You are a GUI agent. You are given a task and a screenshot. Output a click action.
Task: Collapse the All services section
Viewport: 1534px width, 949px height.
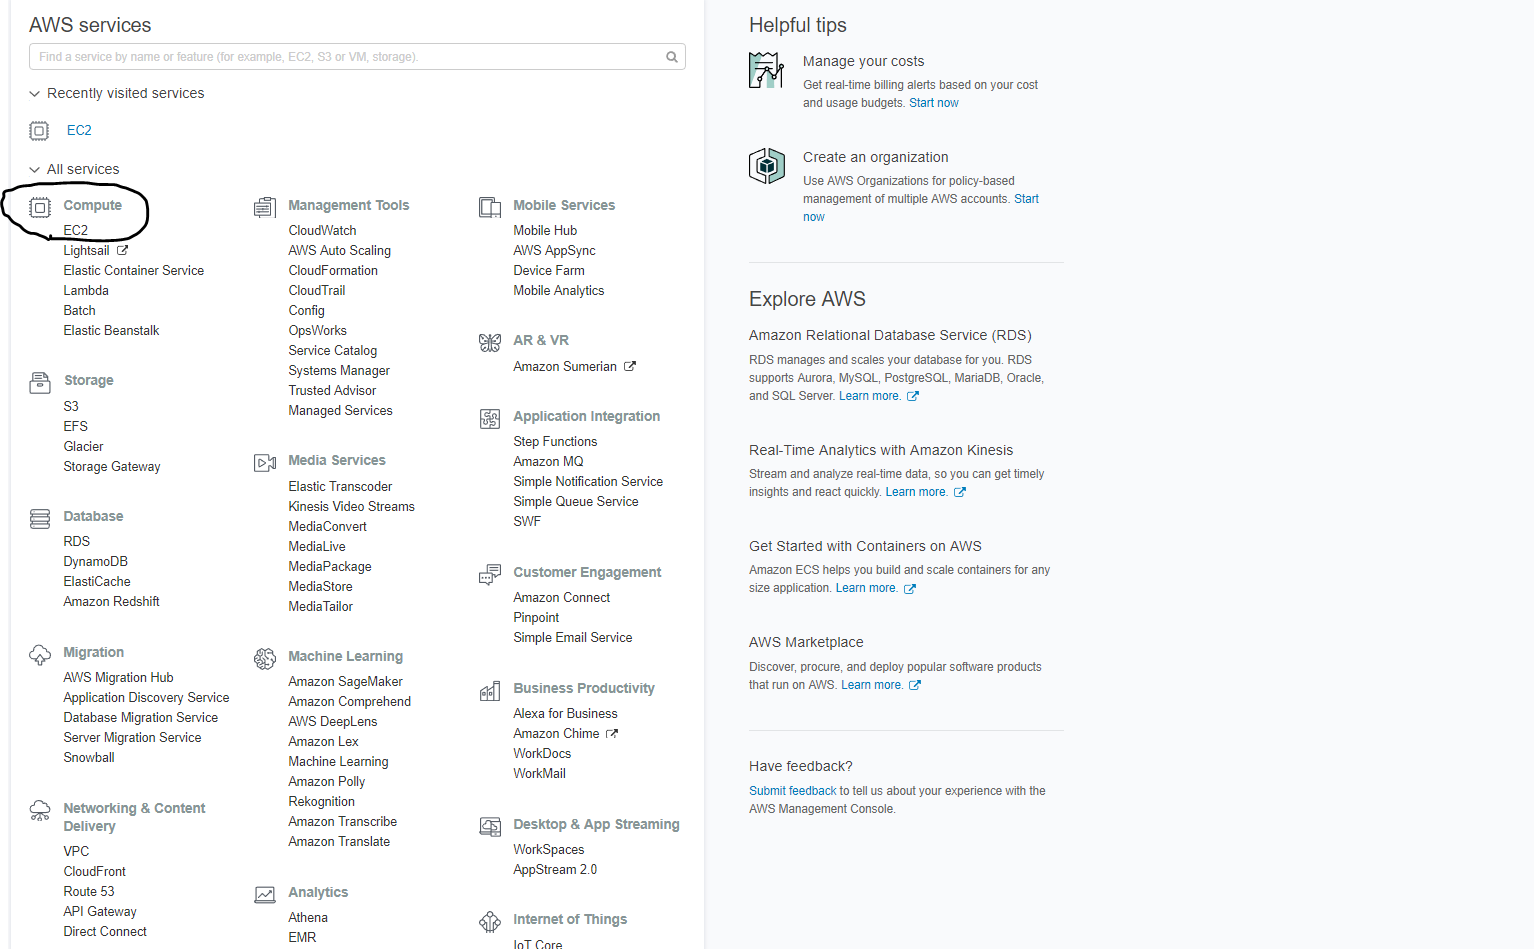pyautogui.click(x=35, y=170)
